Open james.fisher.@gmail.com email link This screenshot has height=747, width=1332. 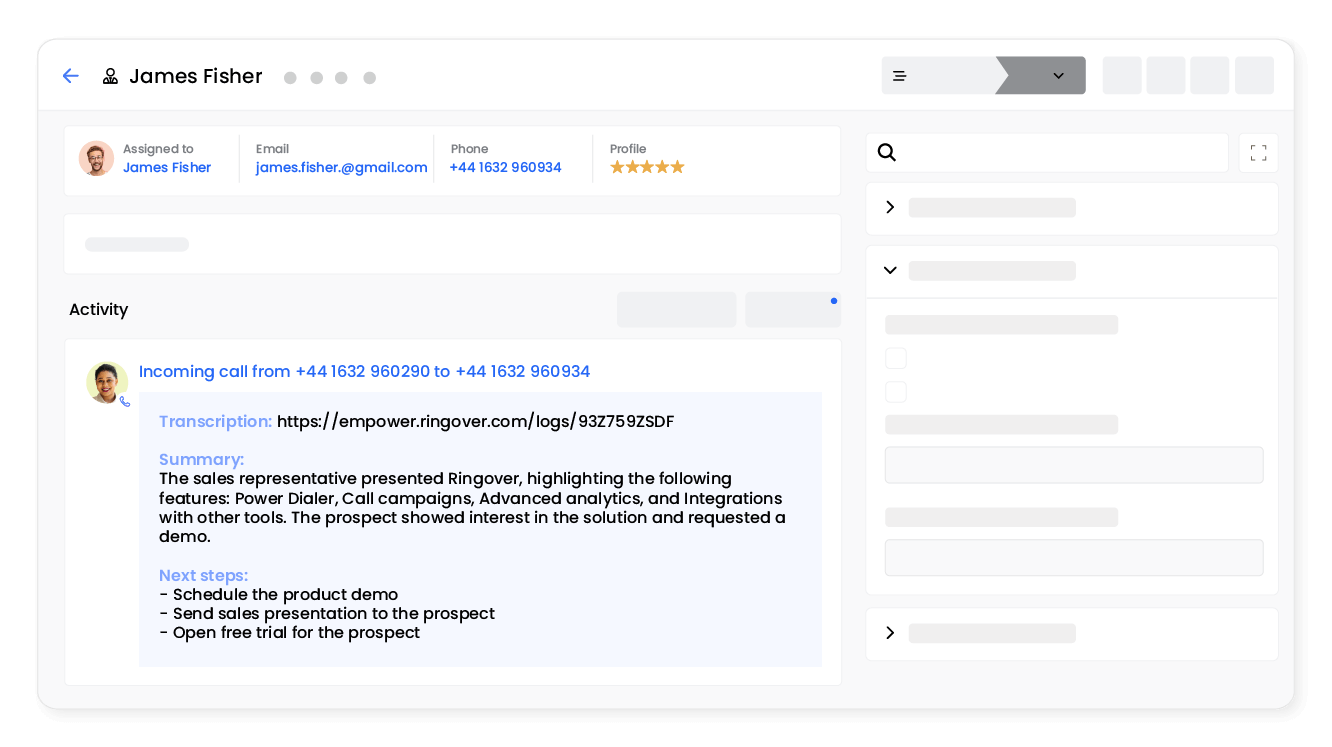341,167
